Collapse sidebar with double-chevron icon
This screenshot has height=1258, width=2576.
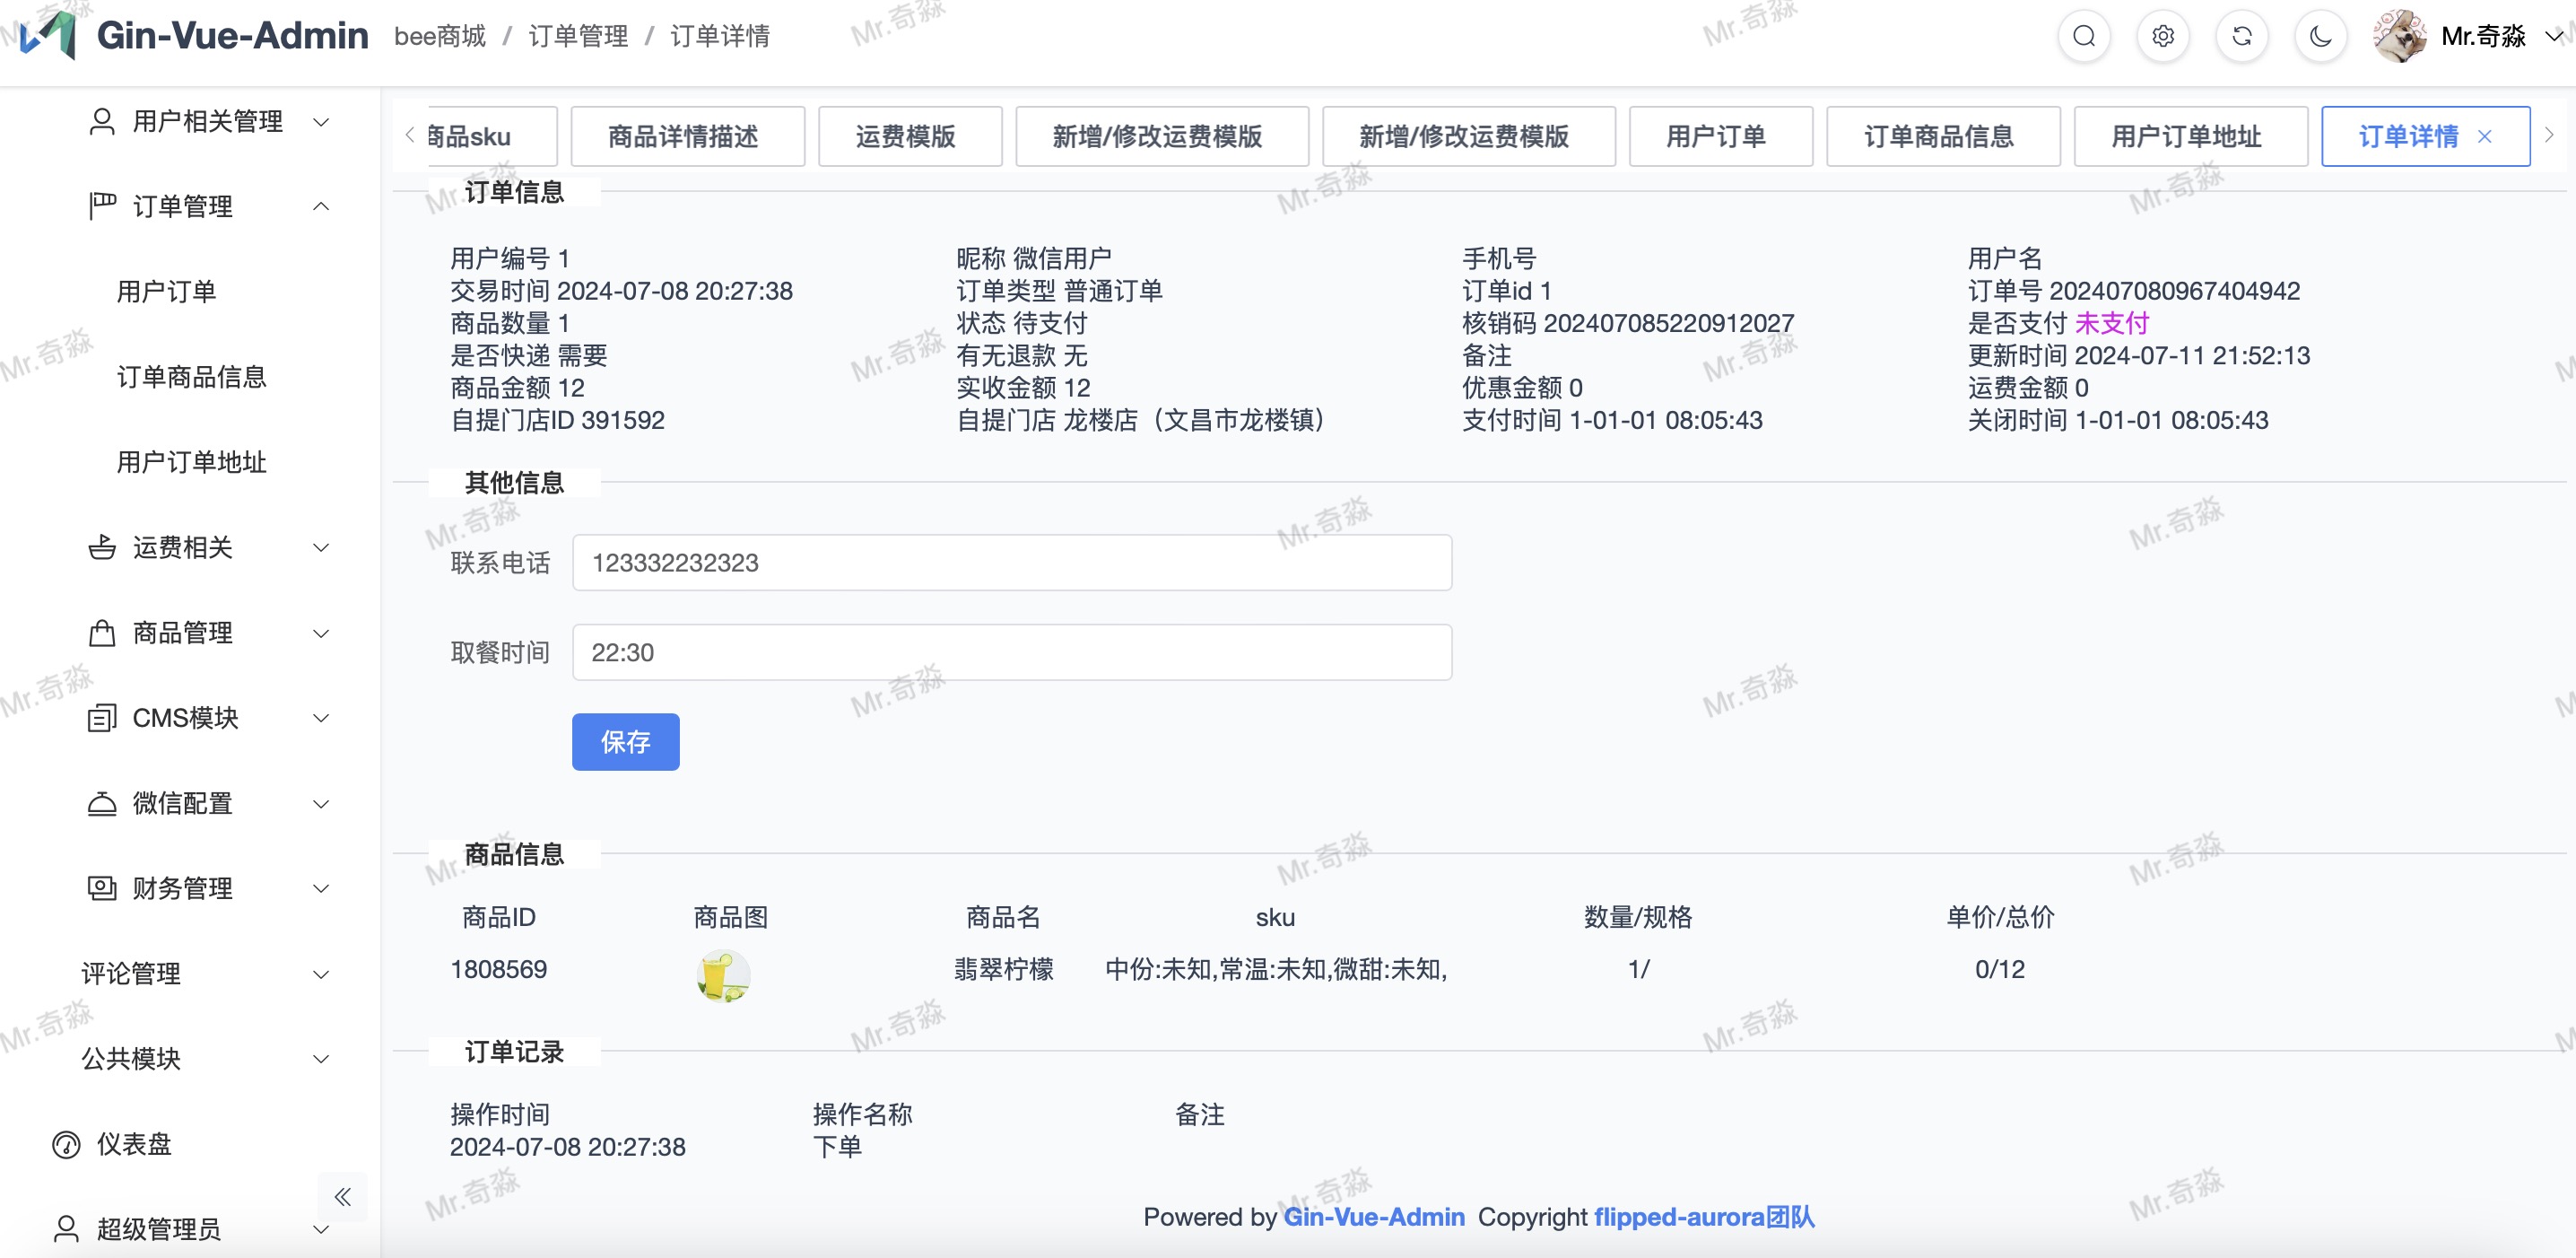tap(342, 1197)
